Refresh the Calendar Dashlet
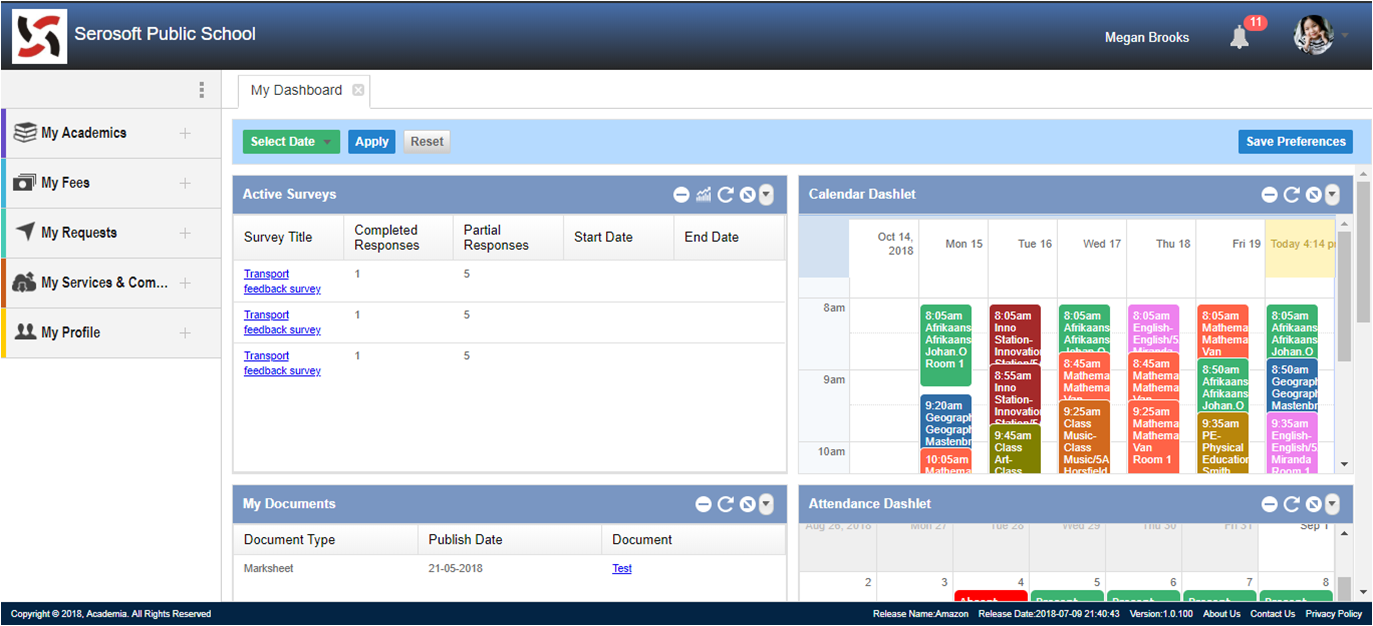Screen dimensions: 1373x626 pyautogui.click(x=1292, y=195)
